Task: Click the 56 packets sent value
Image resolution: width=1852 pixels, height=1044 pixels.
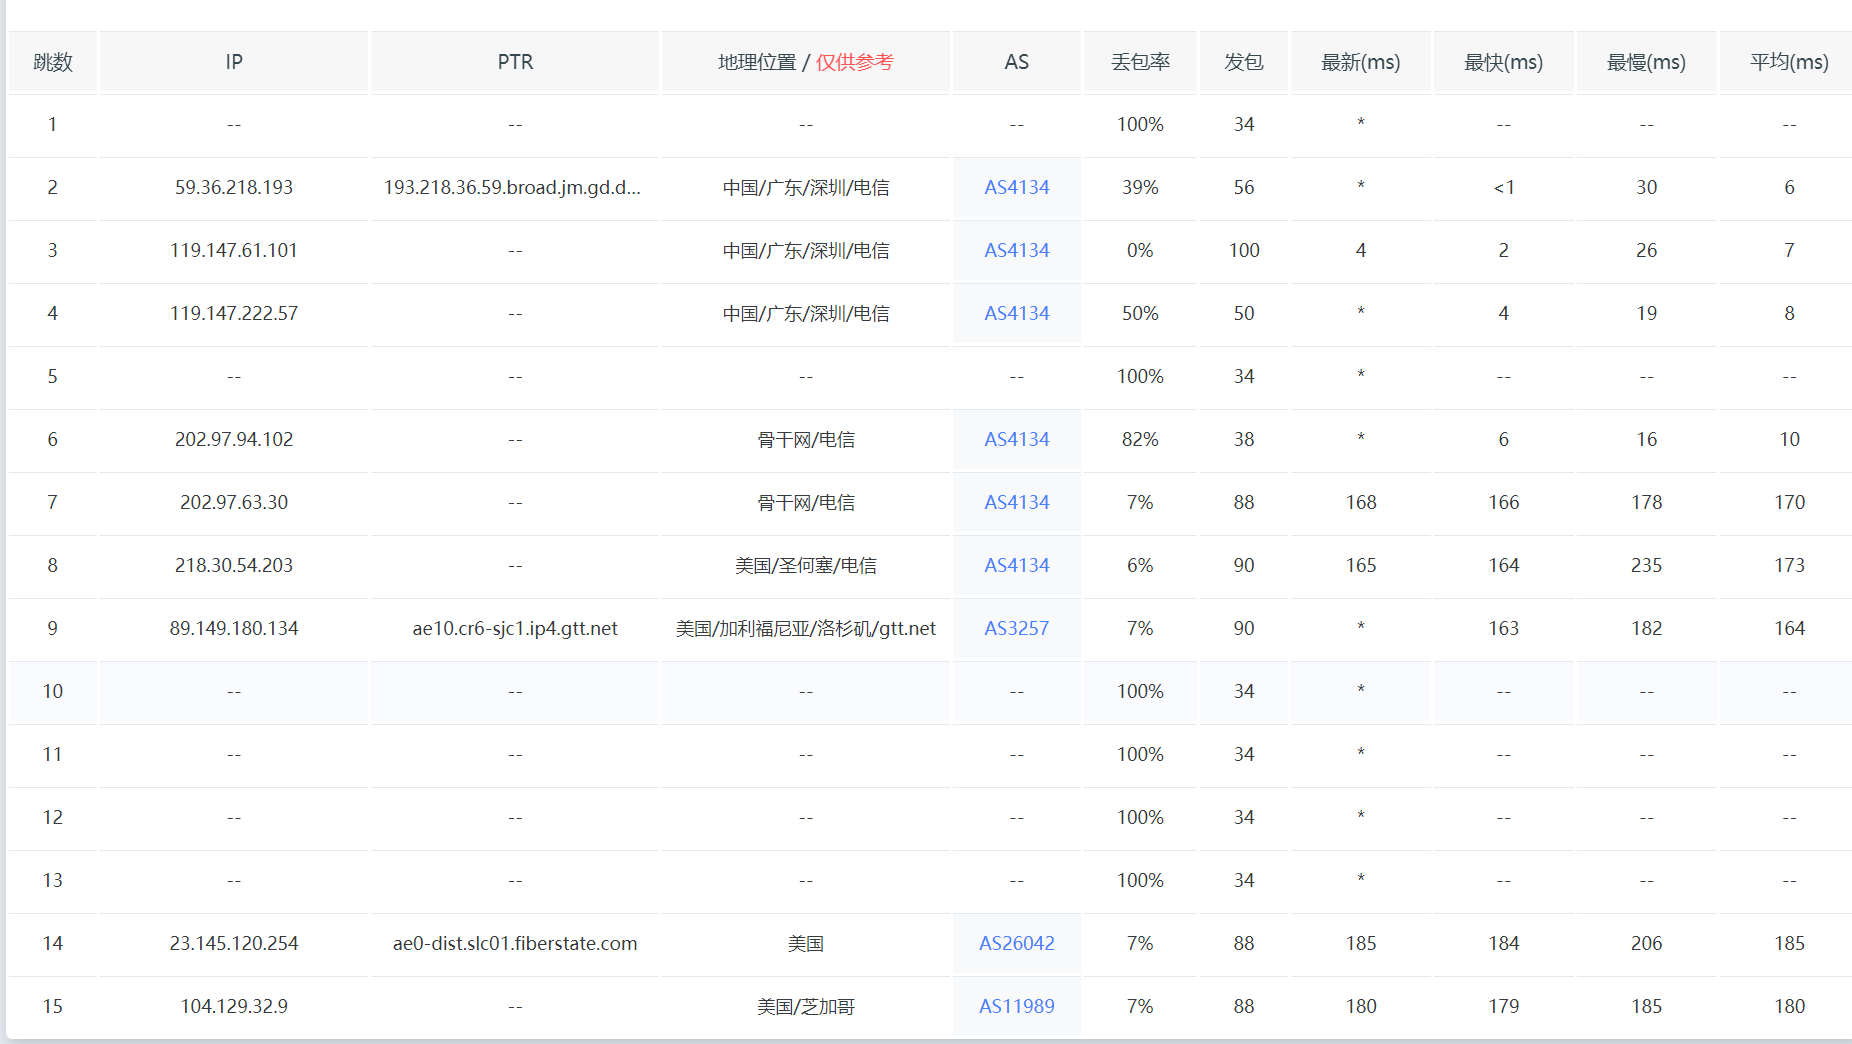Action: 1244,187
